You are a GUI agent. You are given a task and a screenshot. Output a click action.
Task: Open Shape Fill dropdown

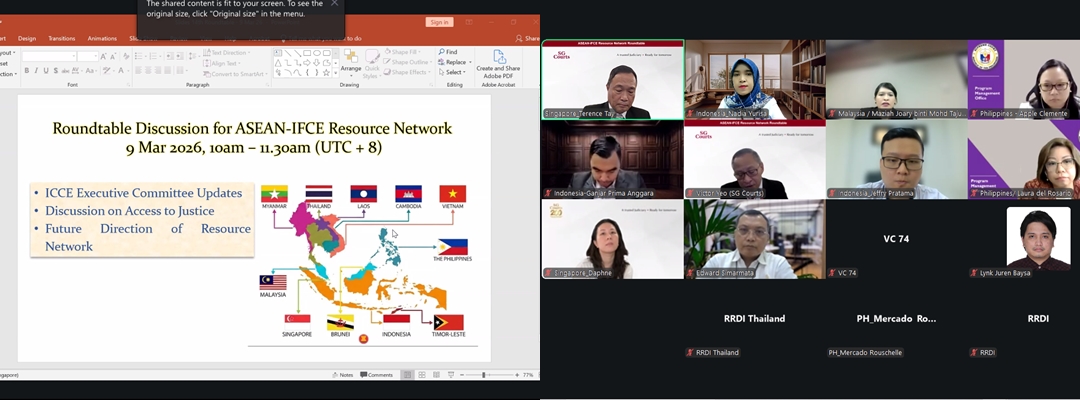(404, 52)
